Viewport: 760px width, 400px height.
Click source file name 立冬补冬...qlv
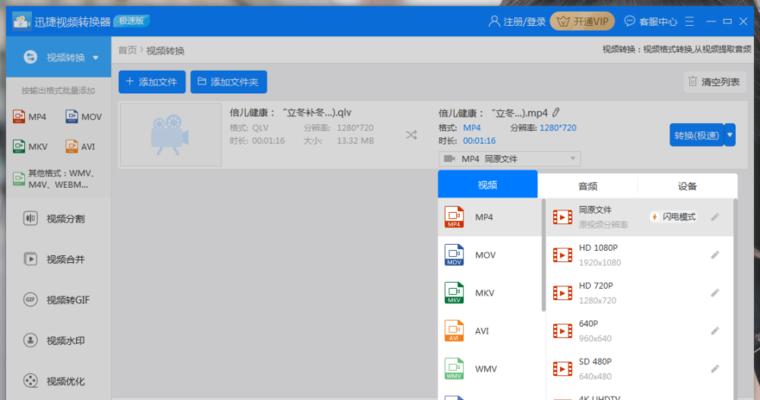pos(290,112)
